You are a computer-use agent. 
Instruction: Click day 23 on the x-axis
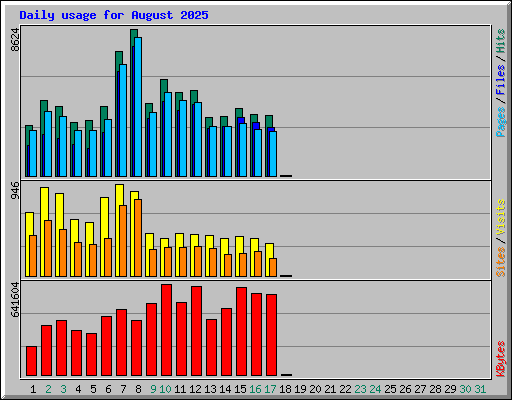tap(360, 389)
